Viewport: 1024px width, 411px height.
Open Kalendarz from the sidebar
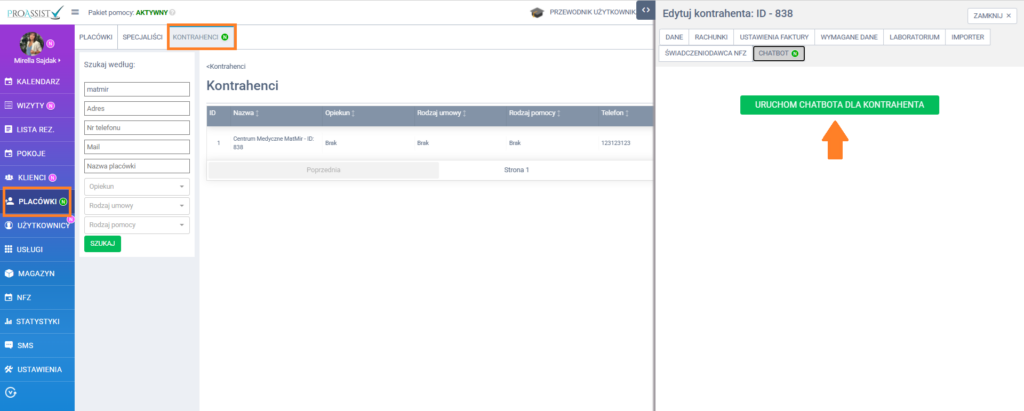point(37,81)
